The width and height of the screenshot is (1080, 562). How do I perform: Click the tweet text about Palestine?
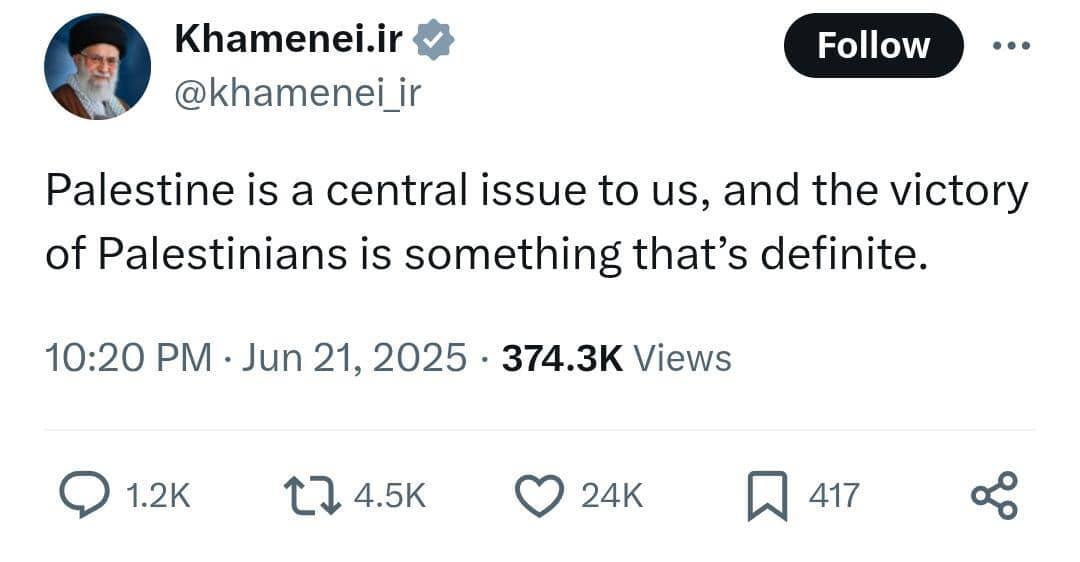536,223
